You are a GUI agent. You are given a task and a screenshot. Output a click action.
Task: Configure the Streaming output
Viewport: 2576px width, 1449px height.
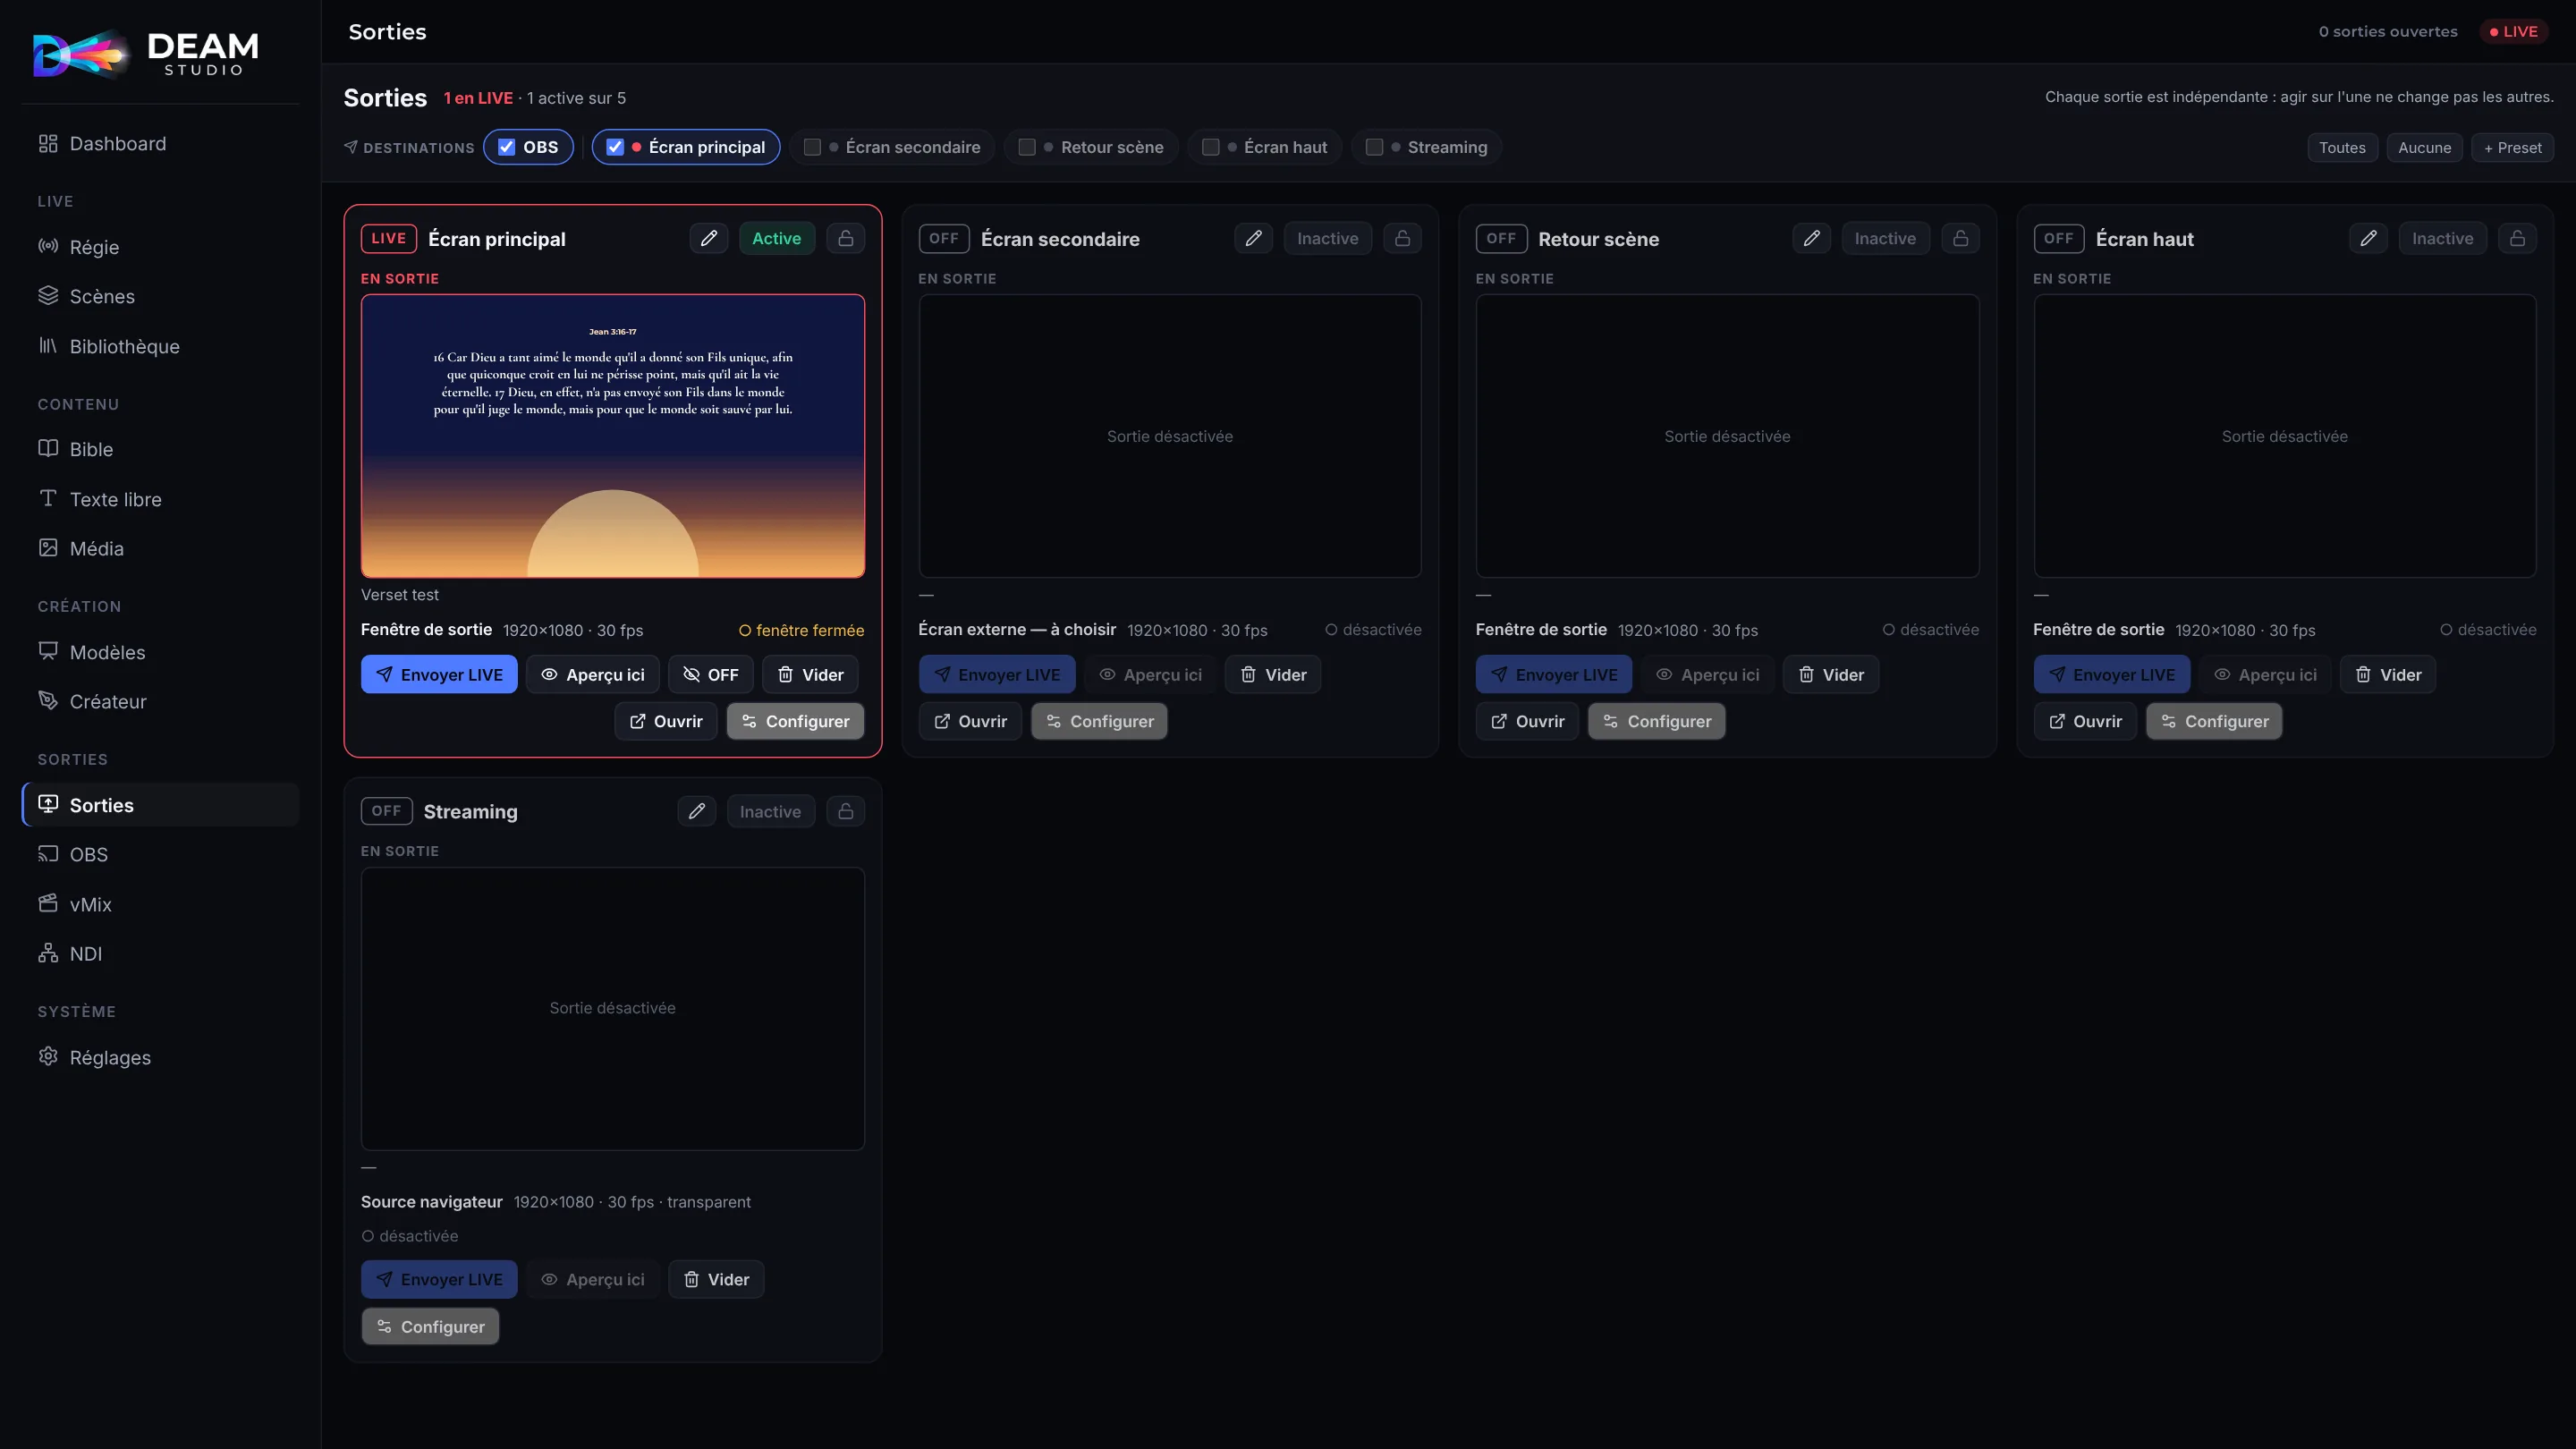click(430, 1326)
